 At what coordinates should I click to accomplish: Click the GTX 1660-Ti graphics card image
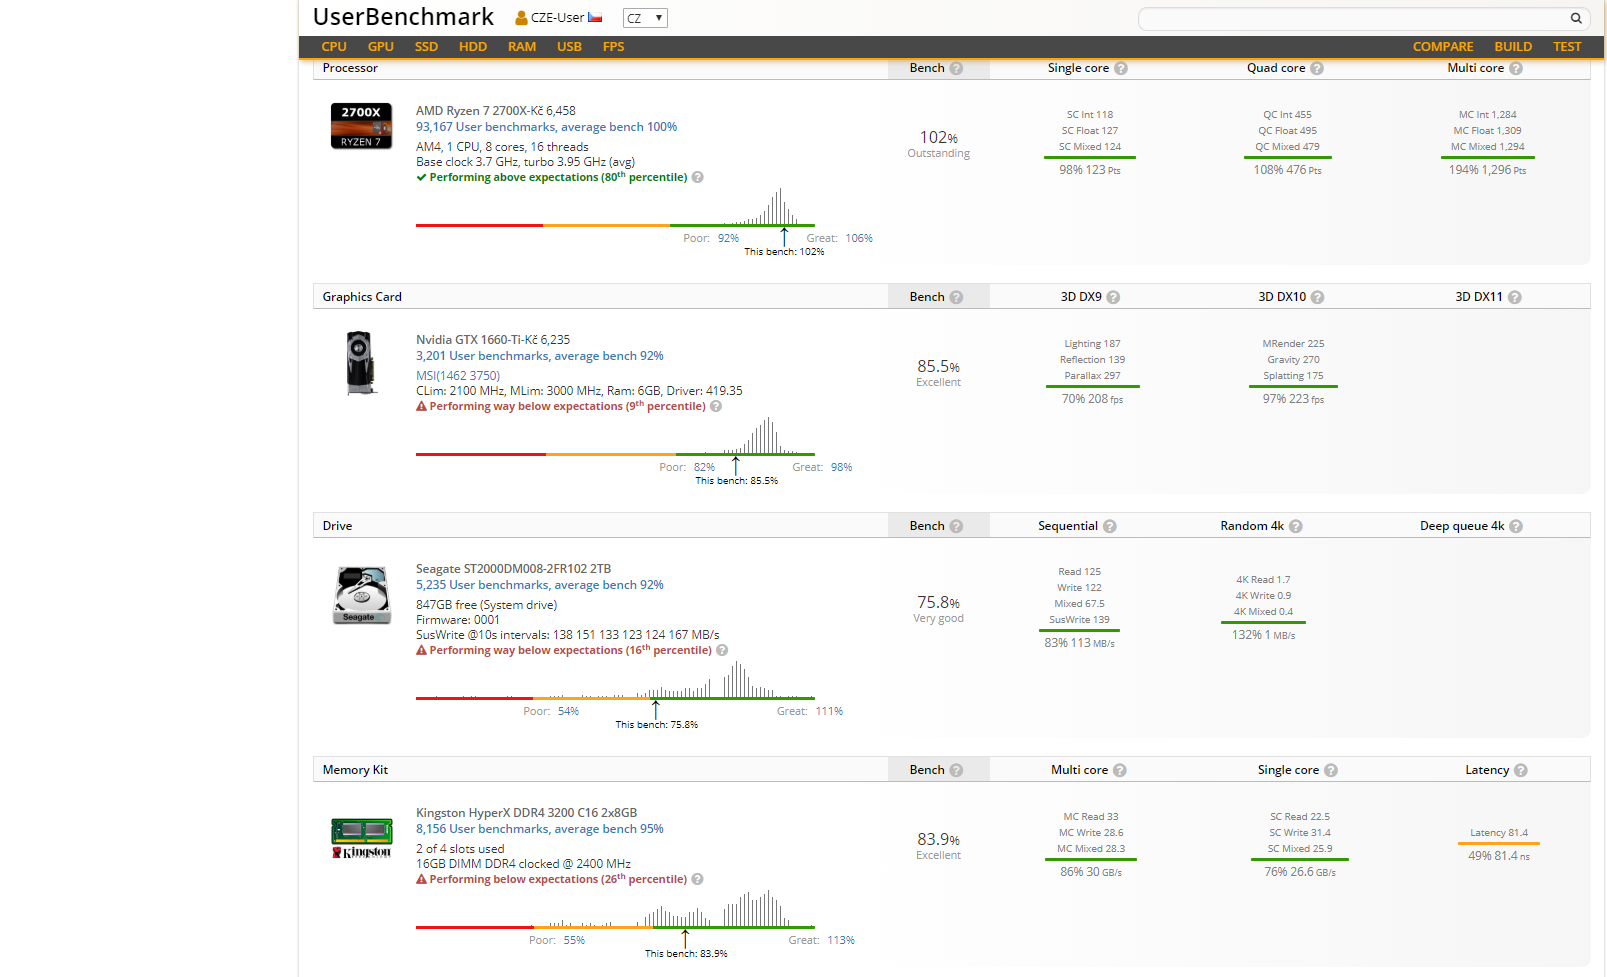coord(361,363)
